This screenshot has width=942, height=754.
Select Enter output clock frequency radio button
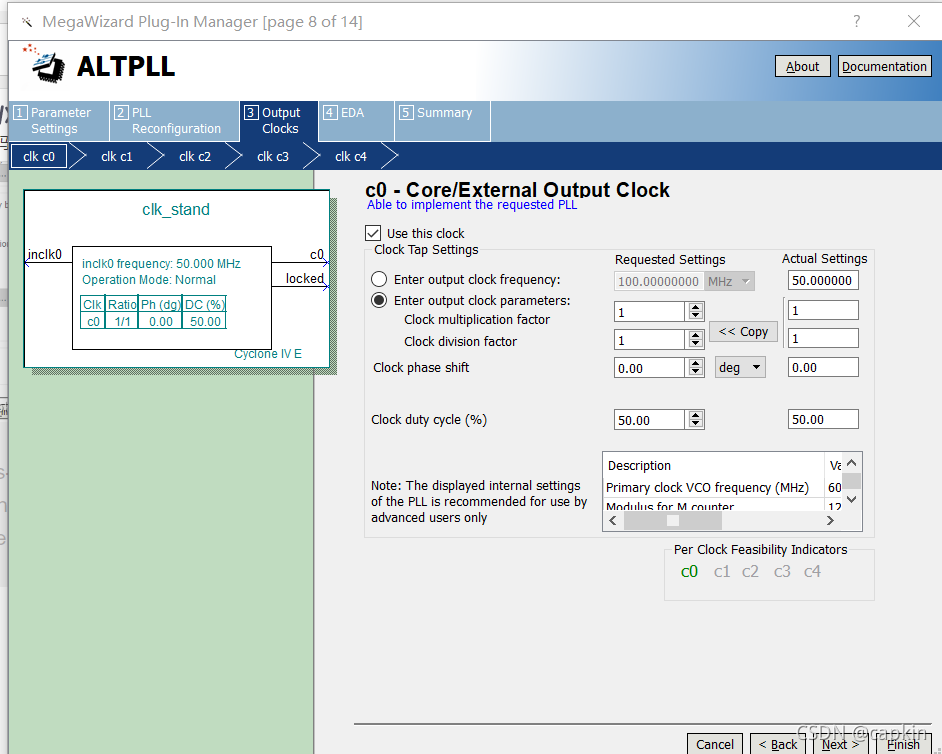pyautogui.click(x=378, y=279)
